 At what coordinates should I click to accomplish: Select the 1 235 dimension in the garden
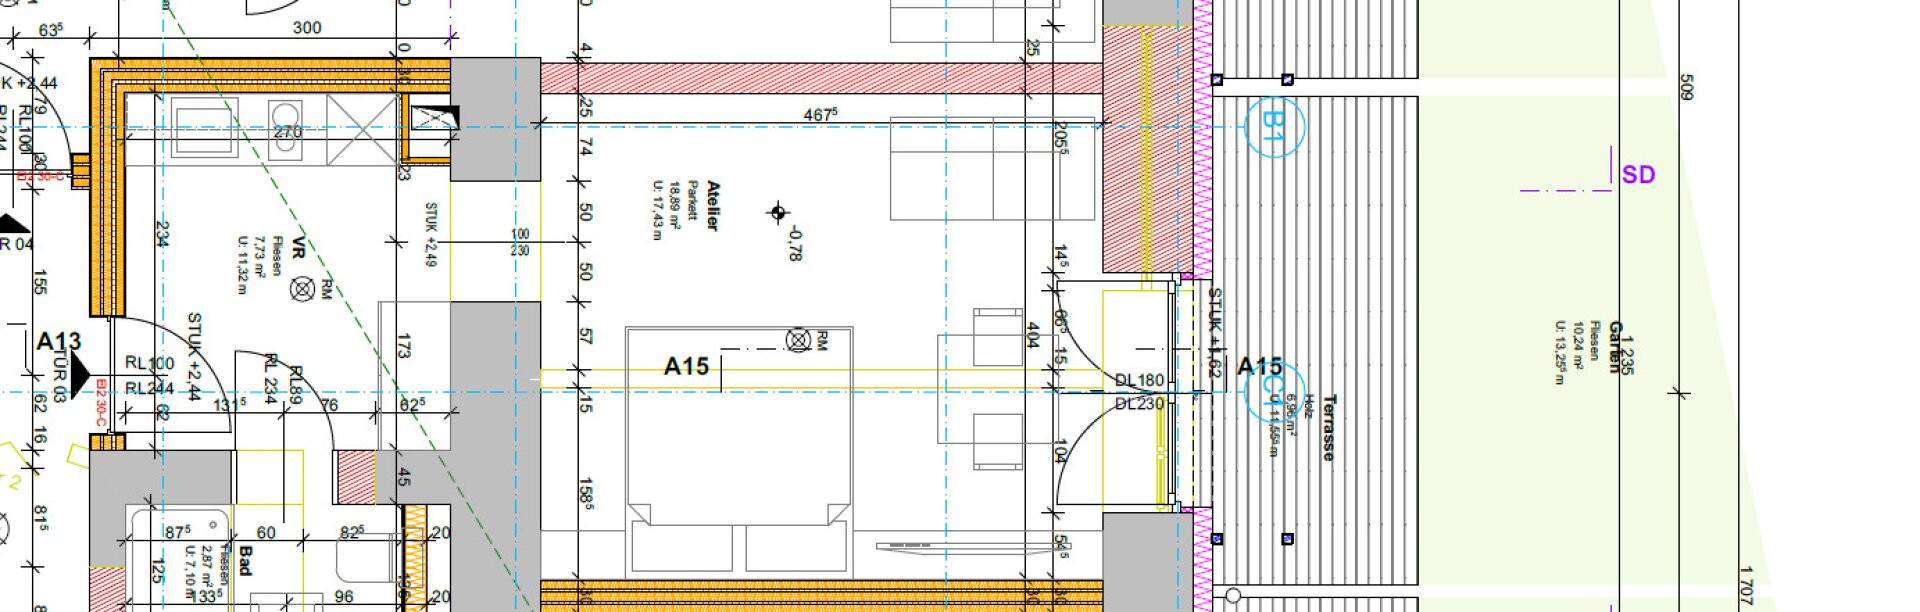pos(1625,354)
